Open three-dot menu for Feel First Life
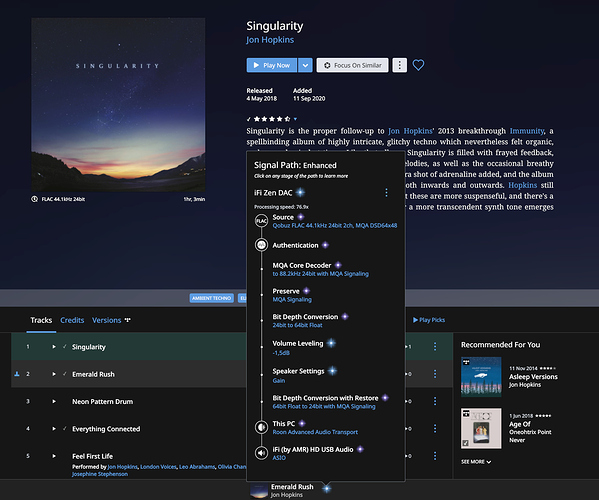 tap(435, 456)
